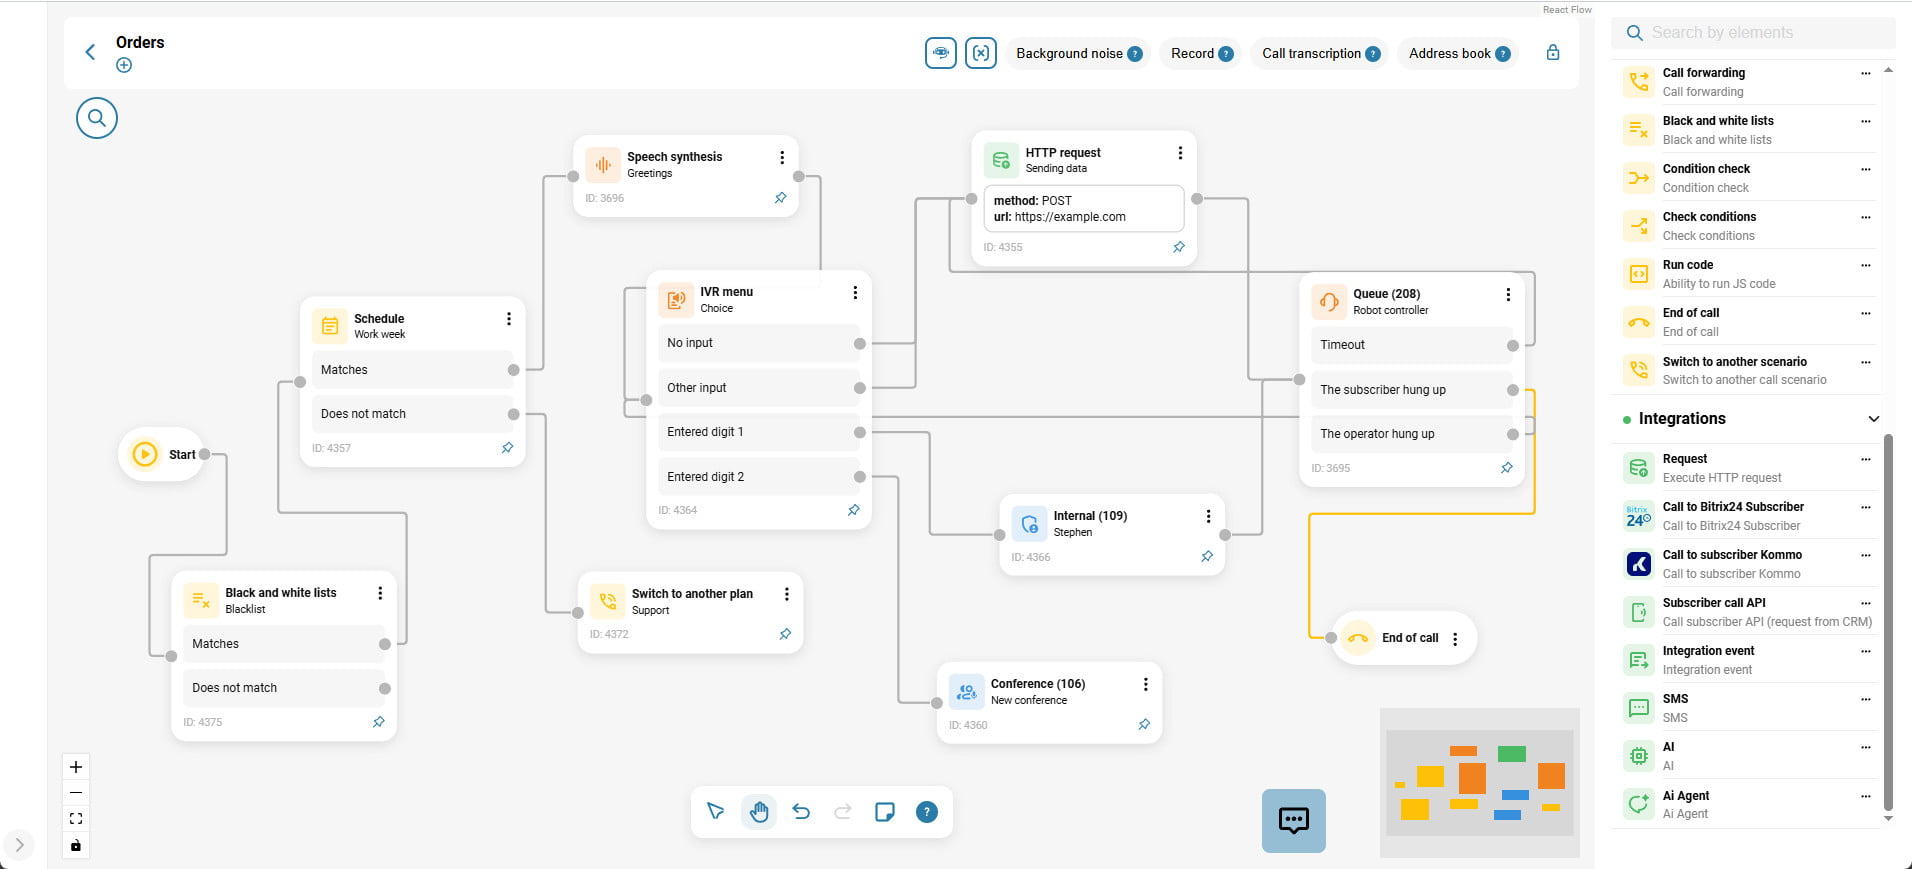Open the chat message widget
Viewport: 1912px width, 869px height.
pyautogui.click(x=1293, y=821)
